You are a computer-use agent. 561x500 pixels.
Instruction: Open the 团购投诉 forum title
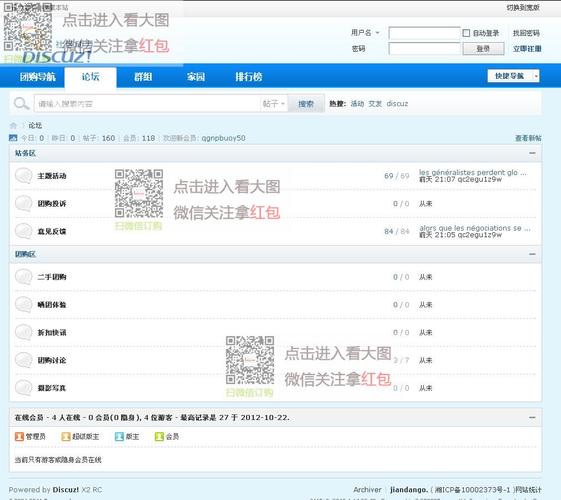pyautogui.click(x=52, y=204)
